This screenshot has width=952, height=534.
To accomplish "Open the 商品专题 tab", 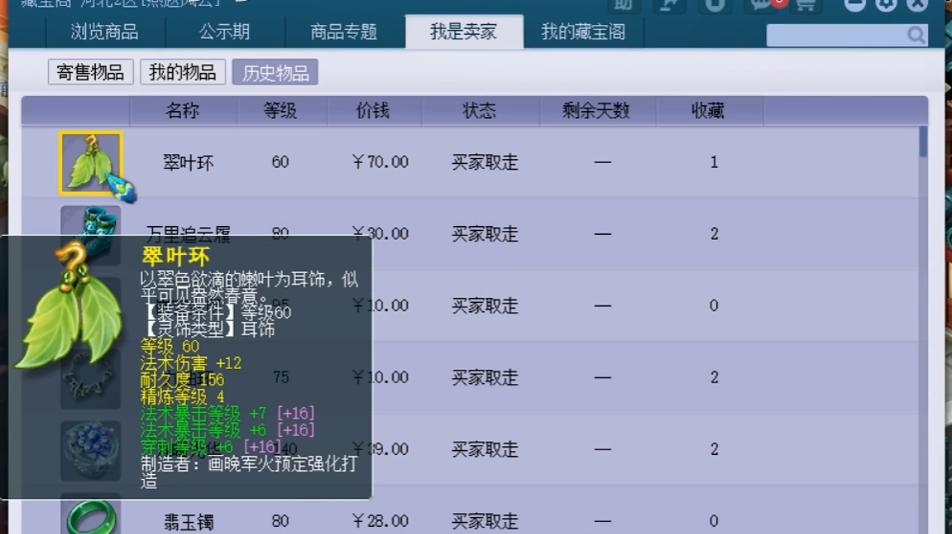I will click(x=344, y=32).
